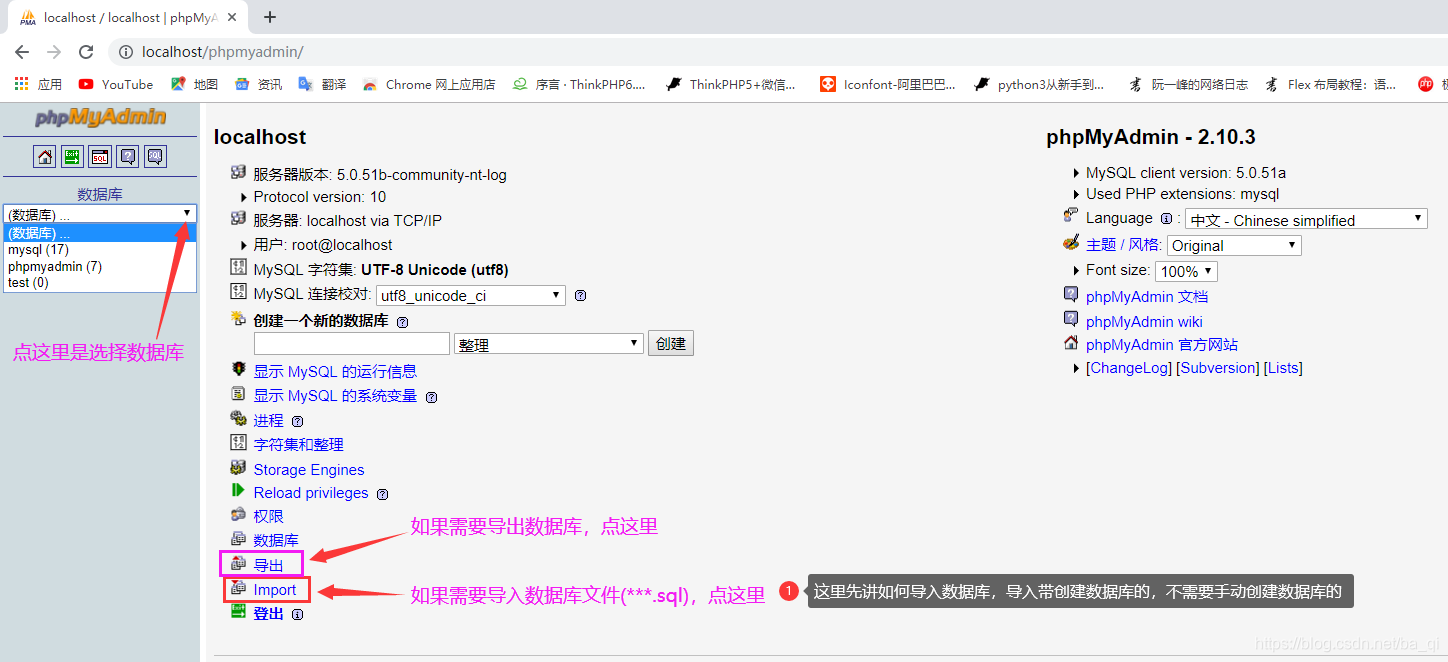Viewport: 1448px width, 662px height.
Task: Open the Language dropdown set to Chinese simplified
Action: pos(1305,219)
